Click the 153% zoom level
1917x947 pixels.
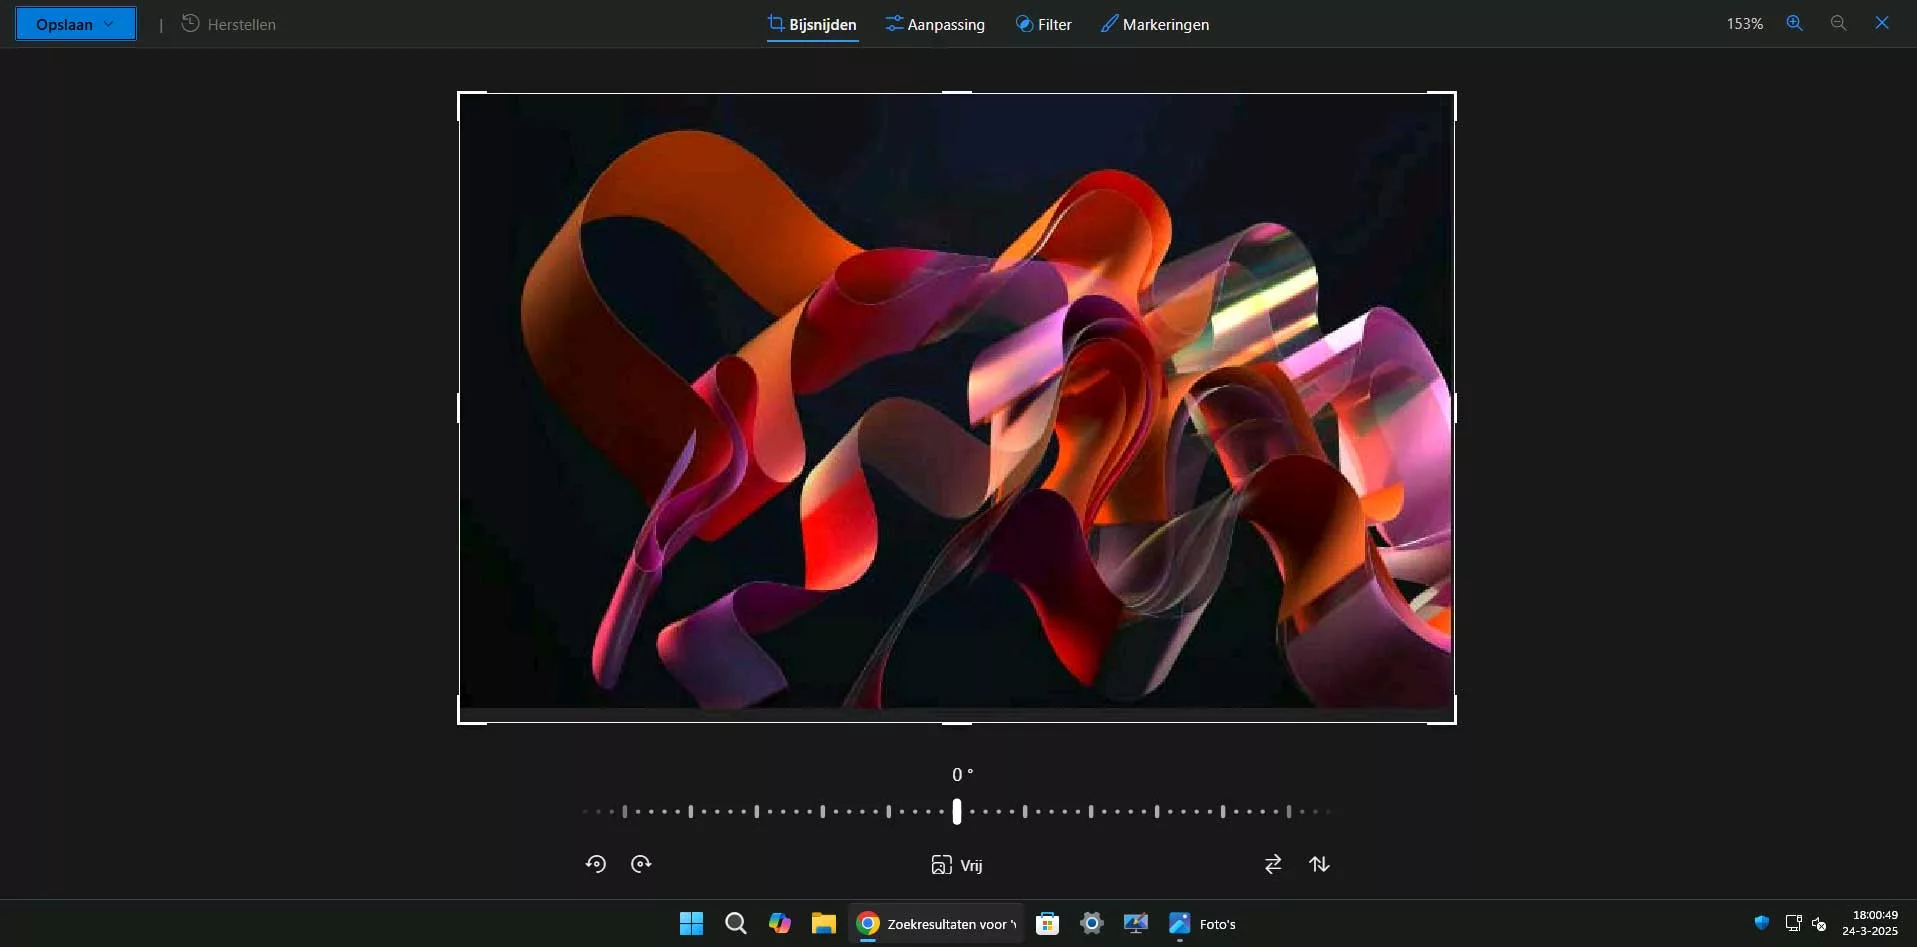1744,24
